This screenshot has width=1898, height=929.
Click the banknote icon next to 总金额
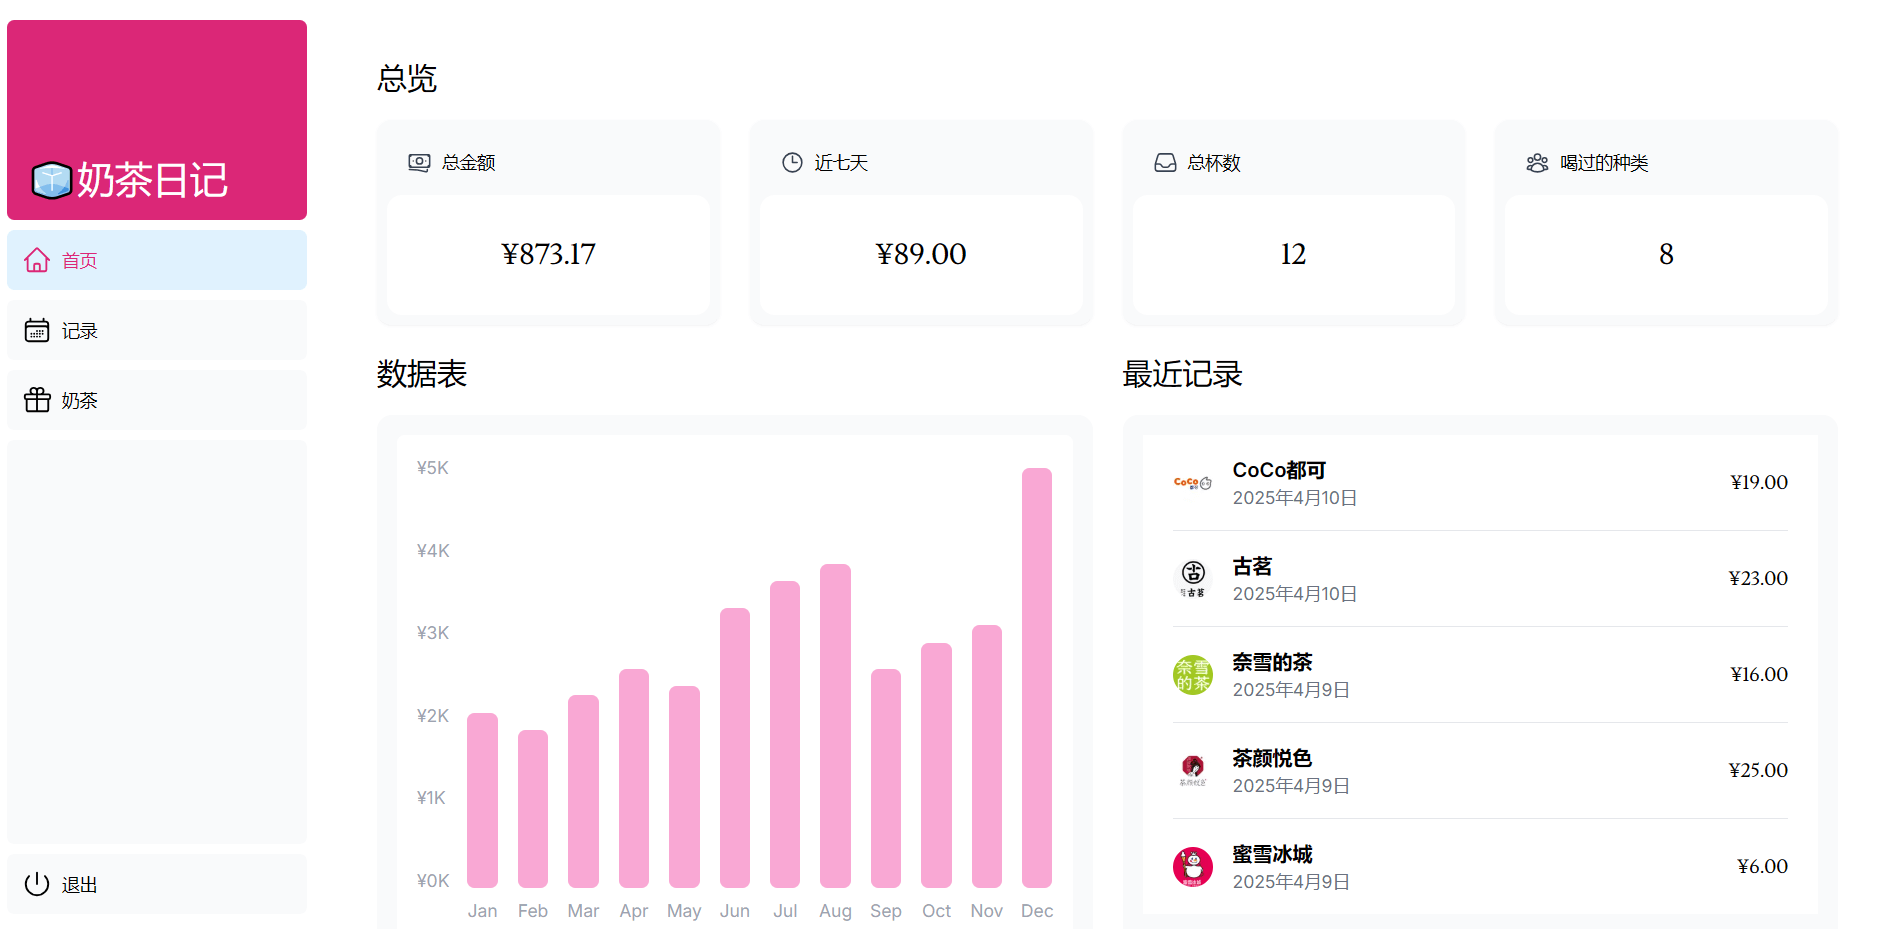(419, 162)
